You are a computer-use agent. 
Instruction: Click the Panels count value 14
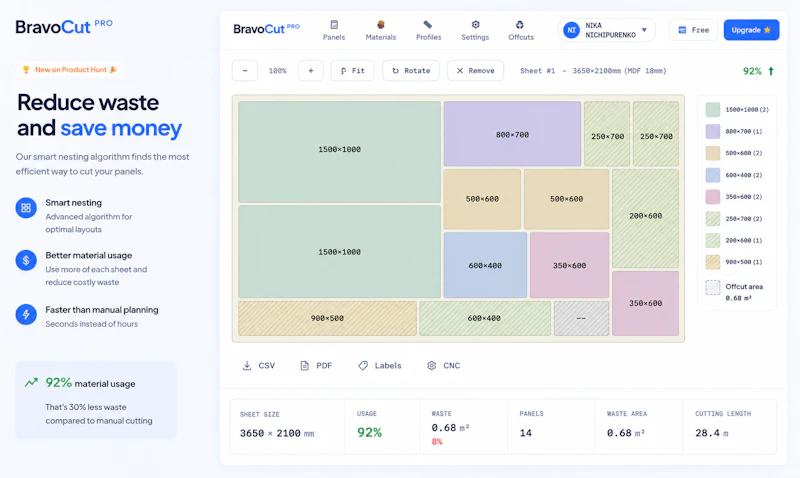click(526, 433)
